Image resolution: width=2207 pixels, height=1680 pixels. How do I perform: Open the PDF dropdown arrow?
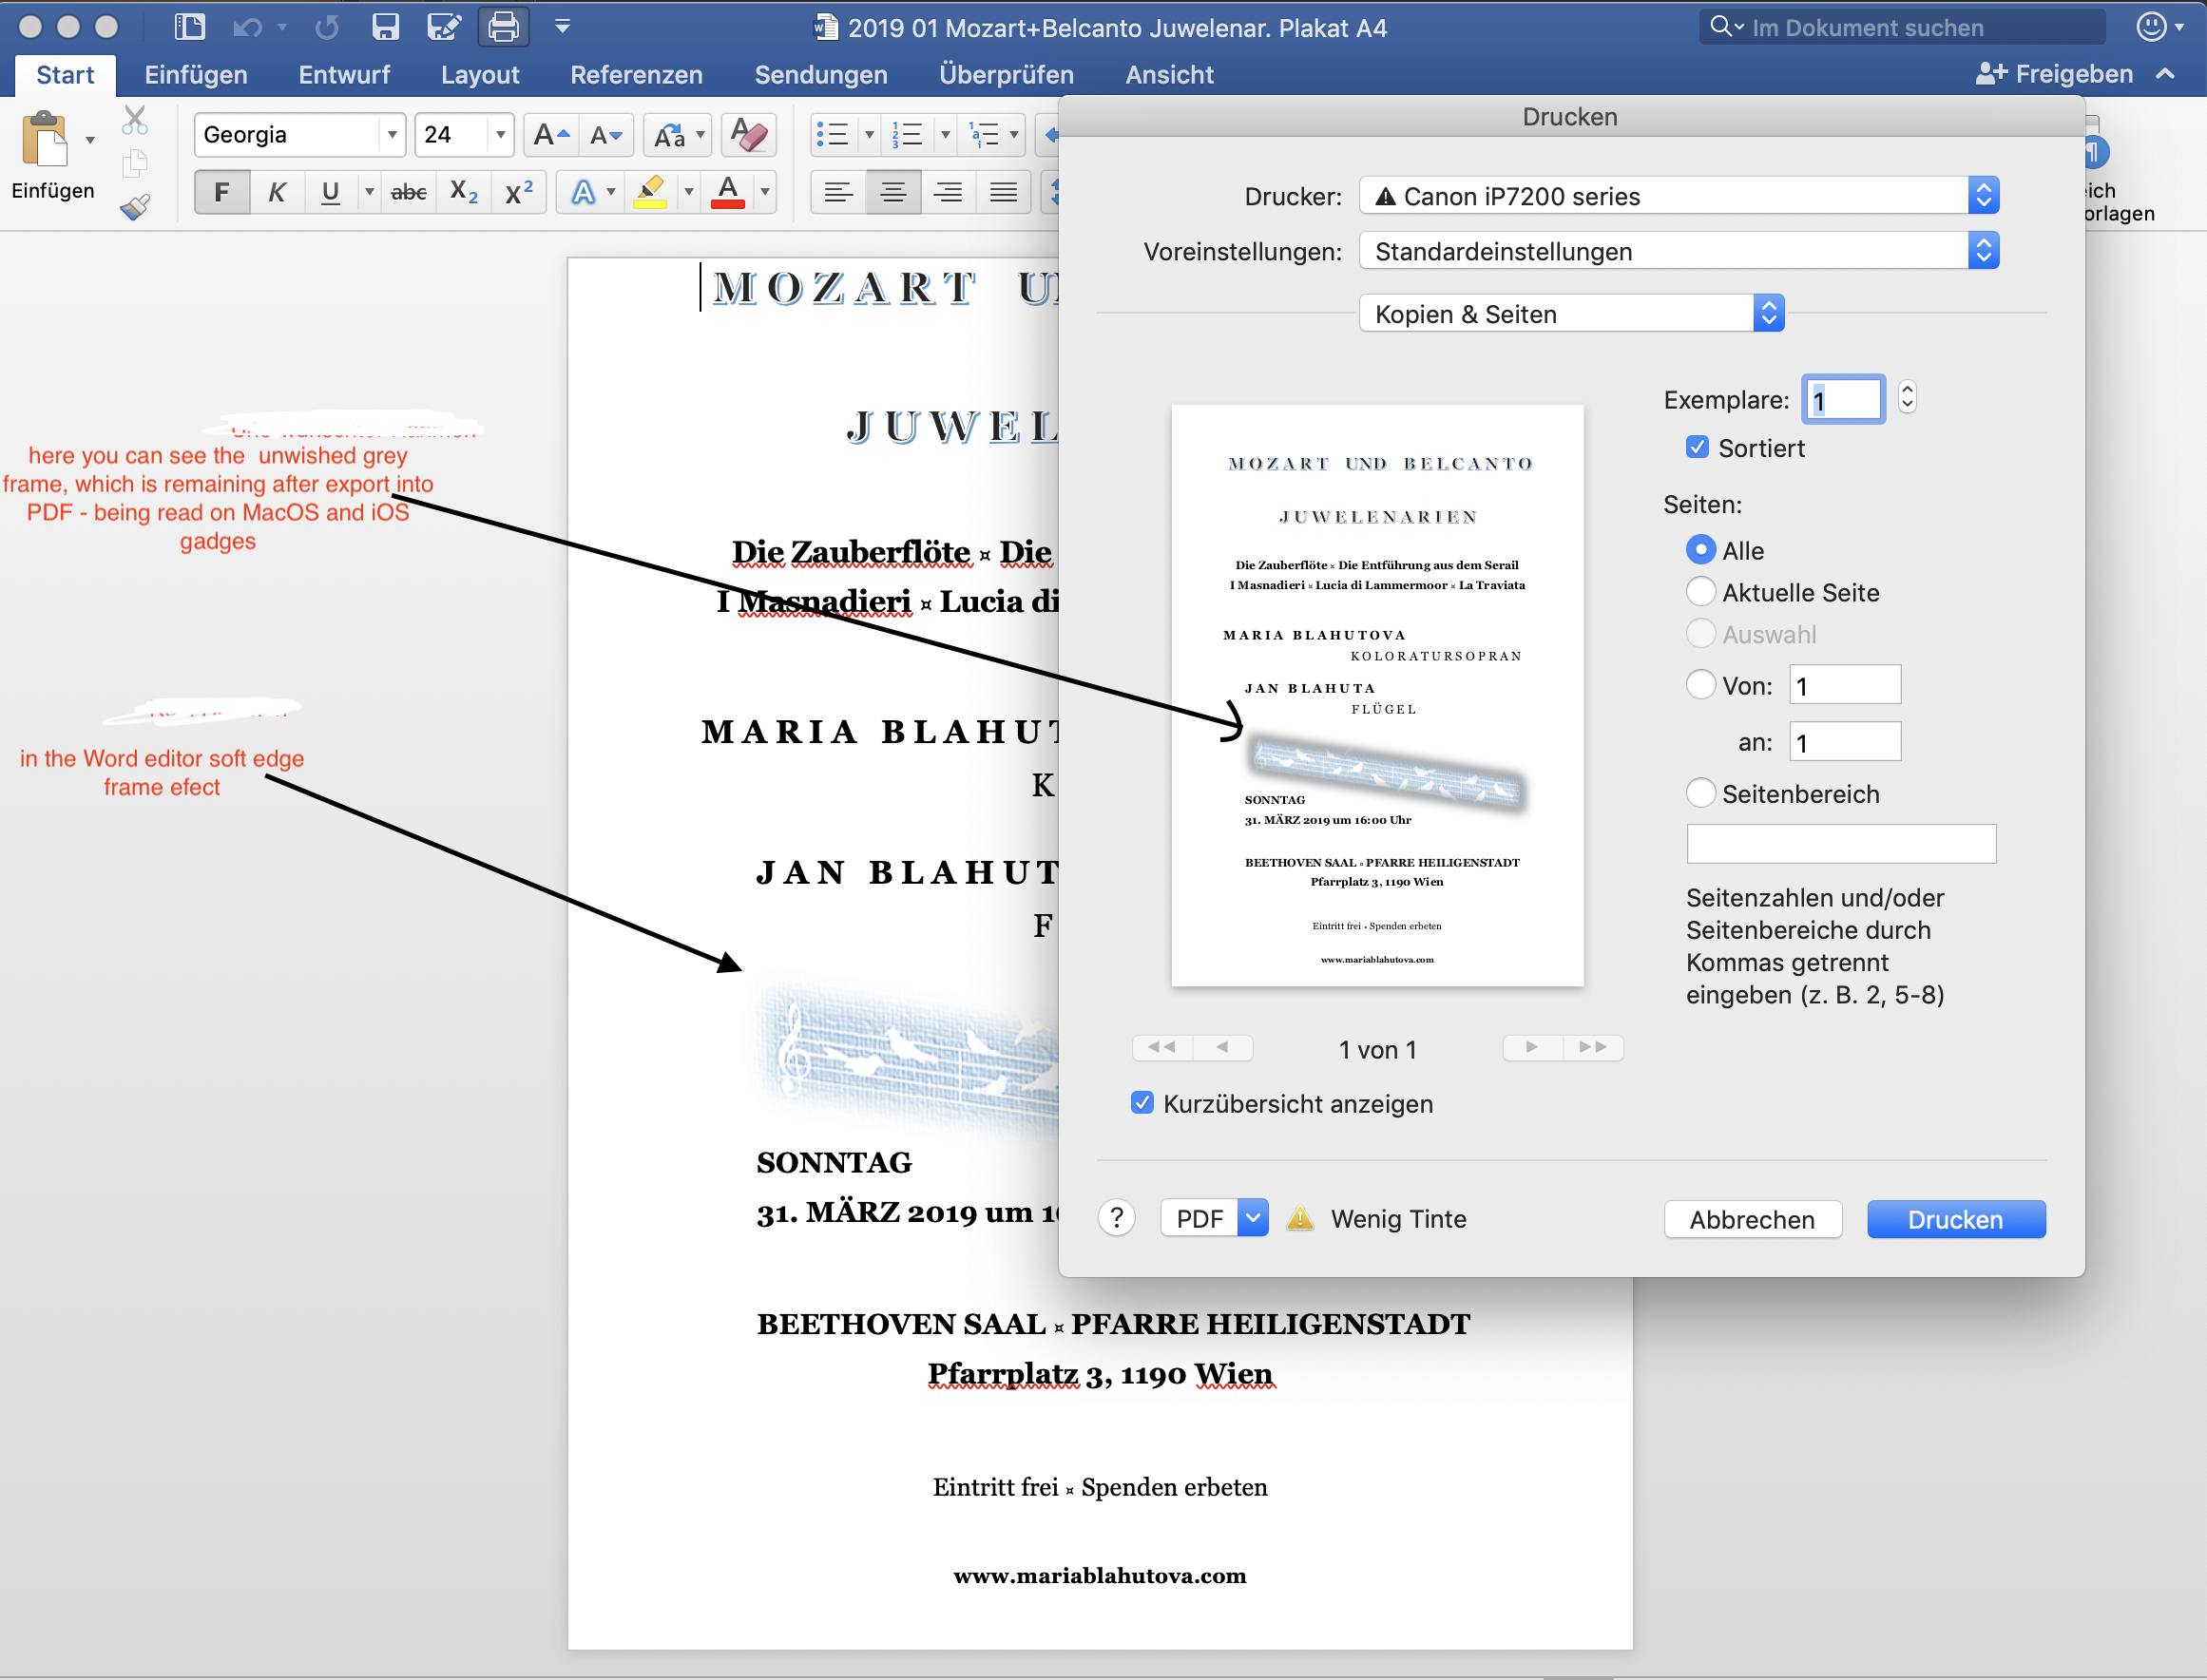1252,1218
